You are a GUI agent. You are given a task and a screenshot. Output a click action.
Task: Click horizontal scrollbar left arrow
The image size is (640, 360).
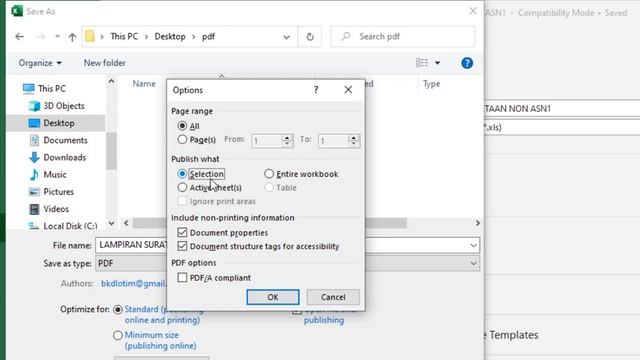tap(126, 223)
